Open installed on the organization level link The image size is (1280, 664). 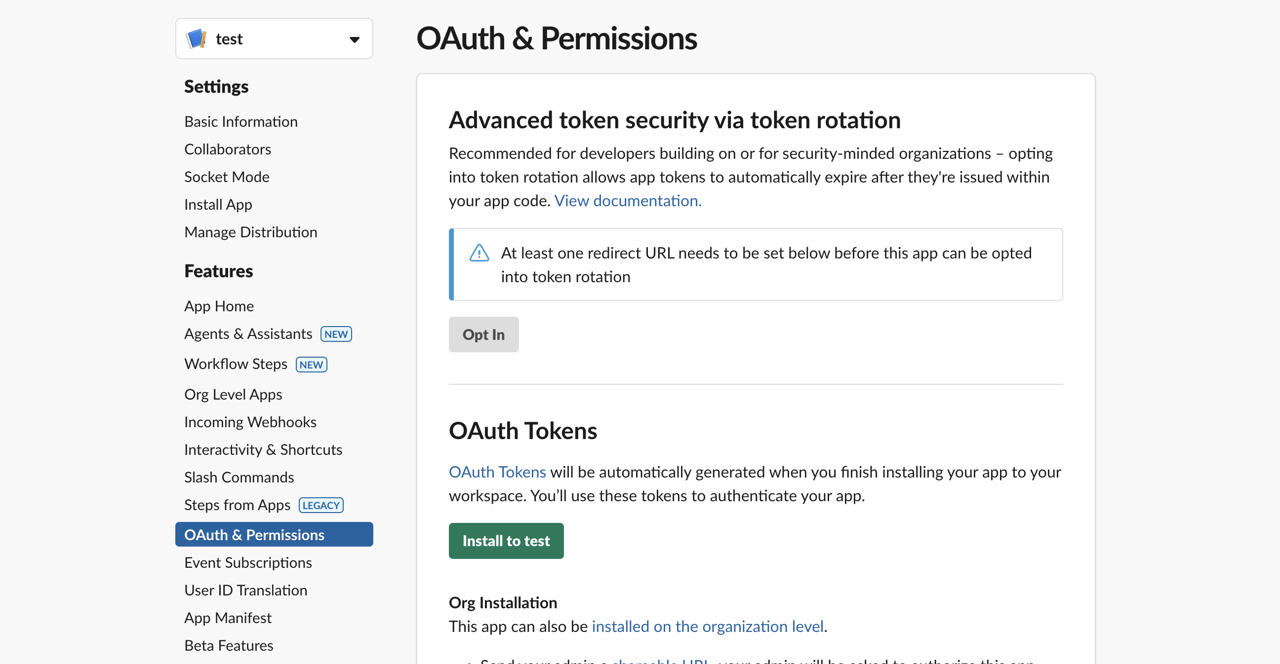[x=708, y=627]
